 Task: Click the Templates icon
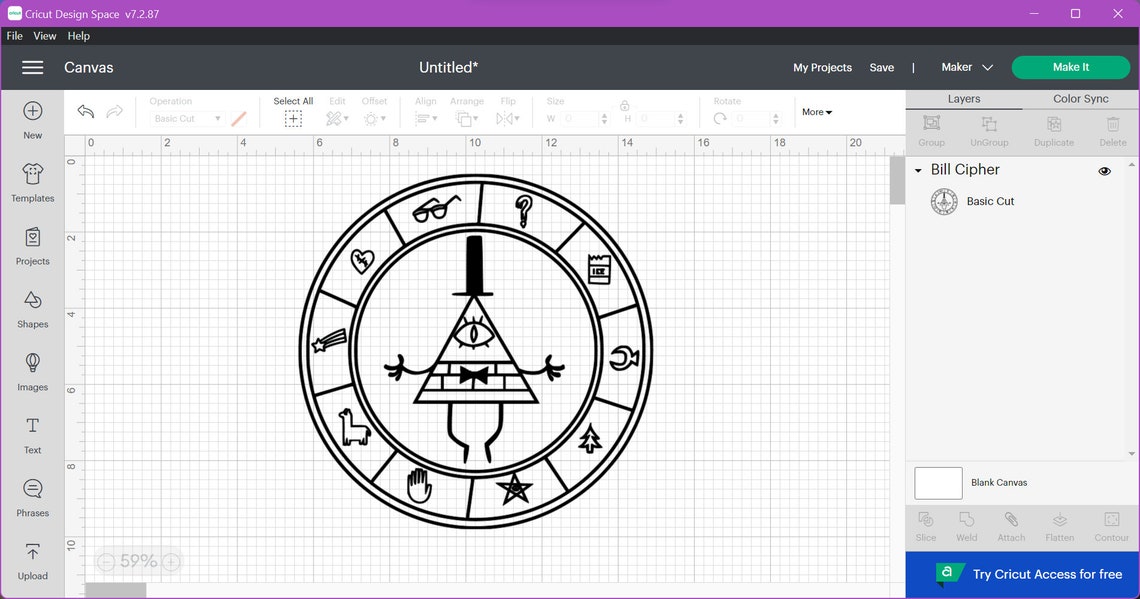tap(32, 184)
